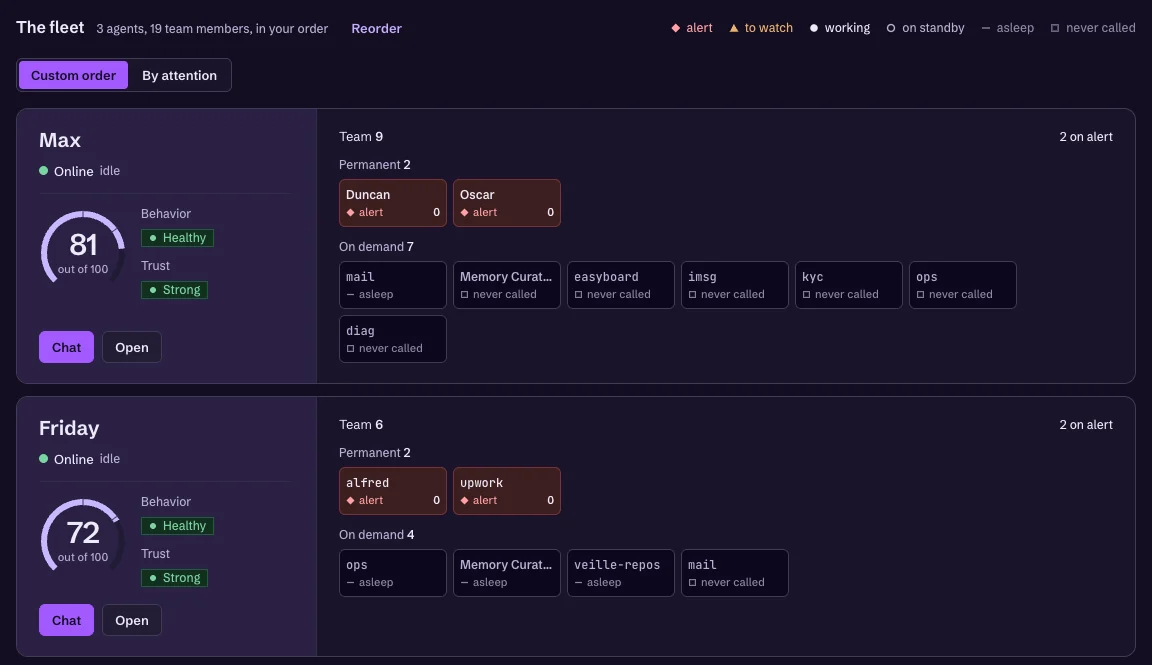This screenshot has width=1152, height=665.
Task: Click the alert diamond on Duncan's card
Action: pos(350,212)
